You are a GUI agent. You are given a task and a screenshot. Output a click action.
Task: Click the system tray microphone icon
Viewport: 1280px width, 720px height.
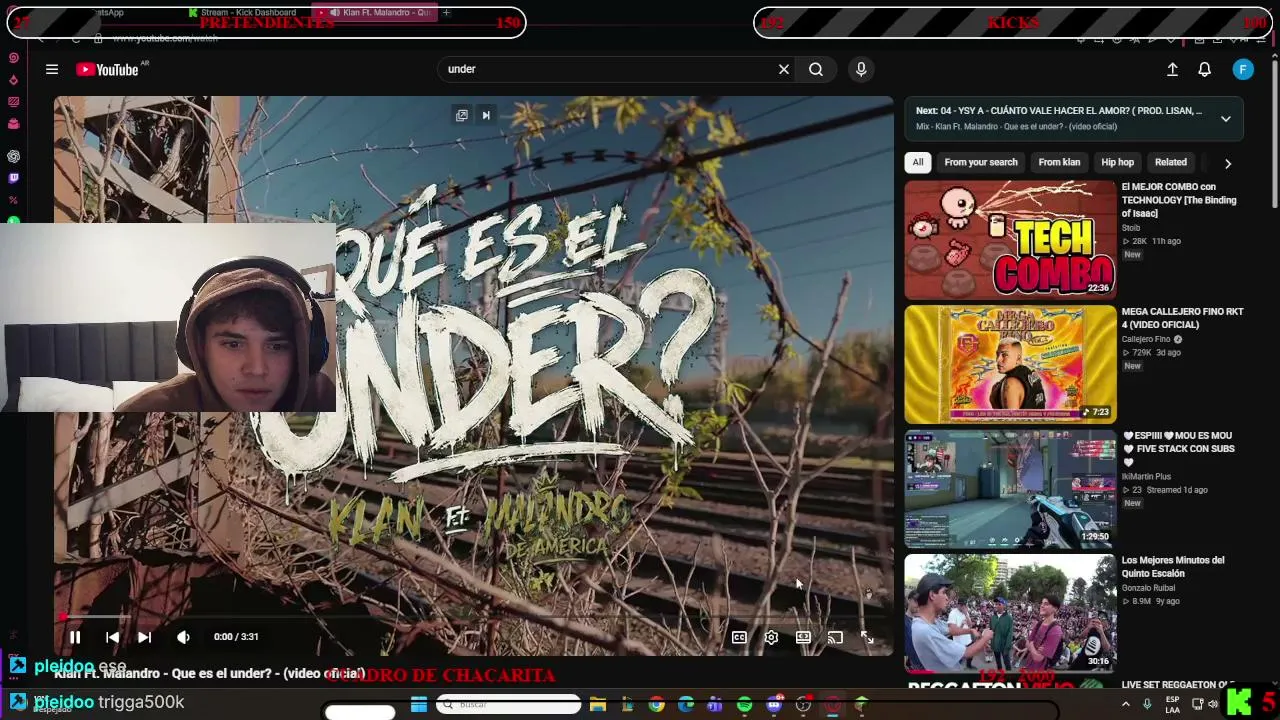pyautogui.click(x=1148, y=705)
